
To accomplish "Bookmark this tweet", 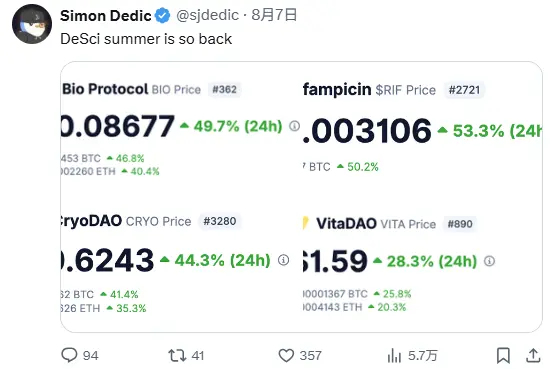I will [503, 355].
